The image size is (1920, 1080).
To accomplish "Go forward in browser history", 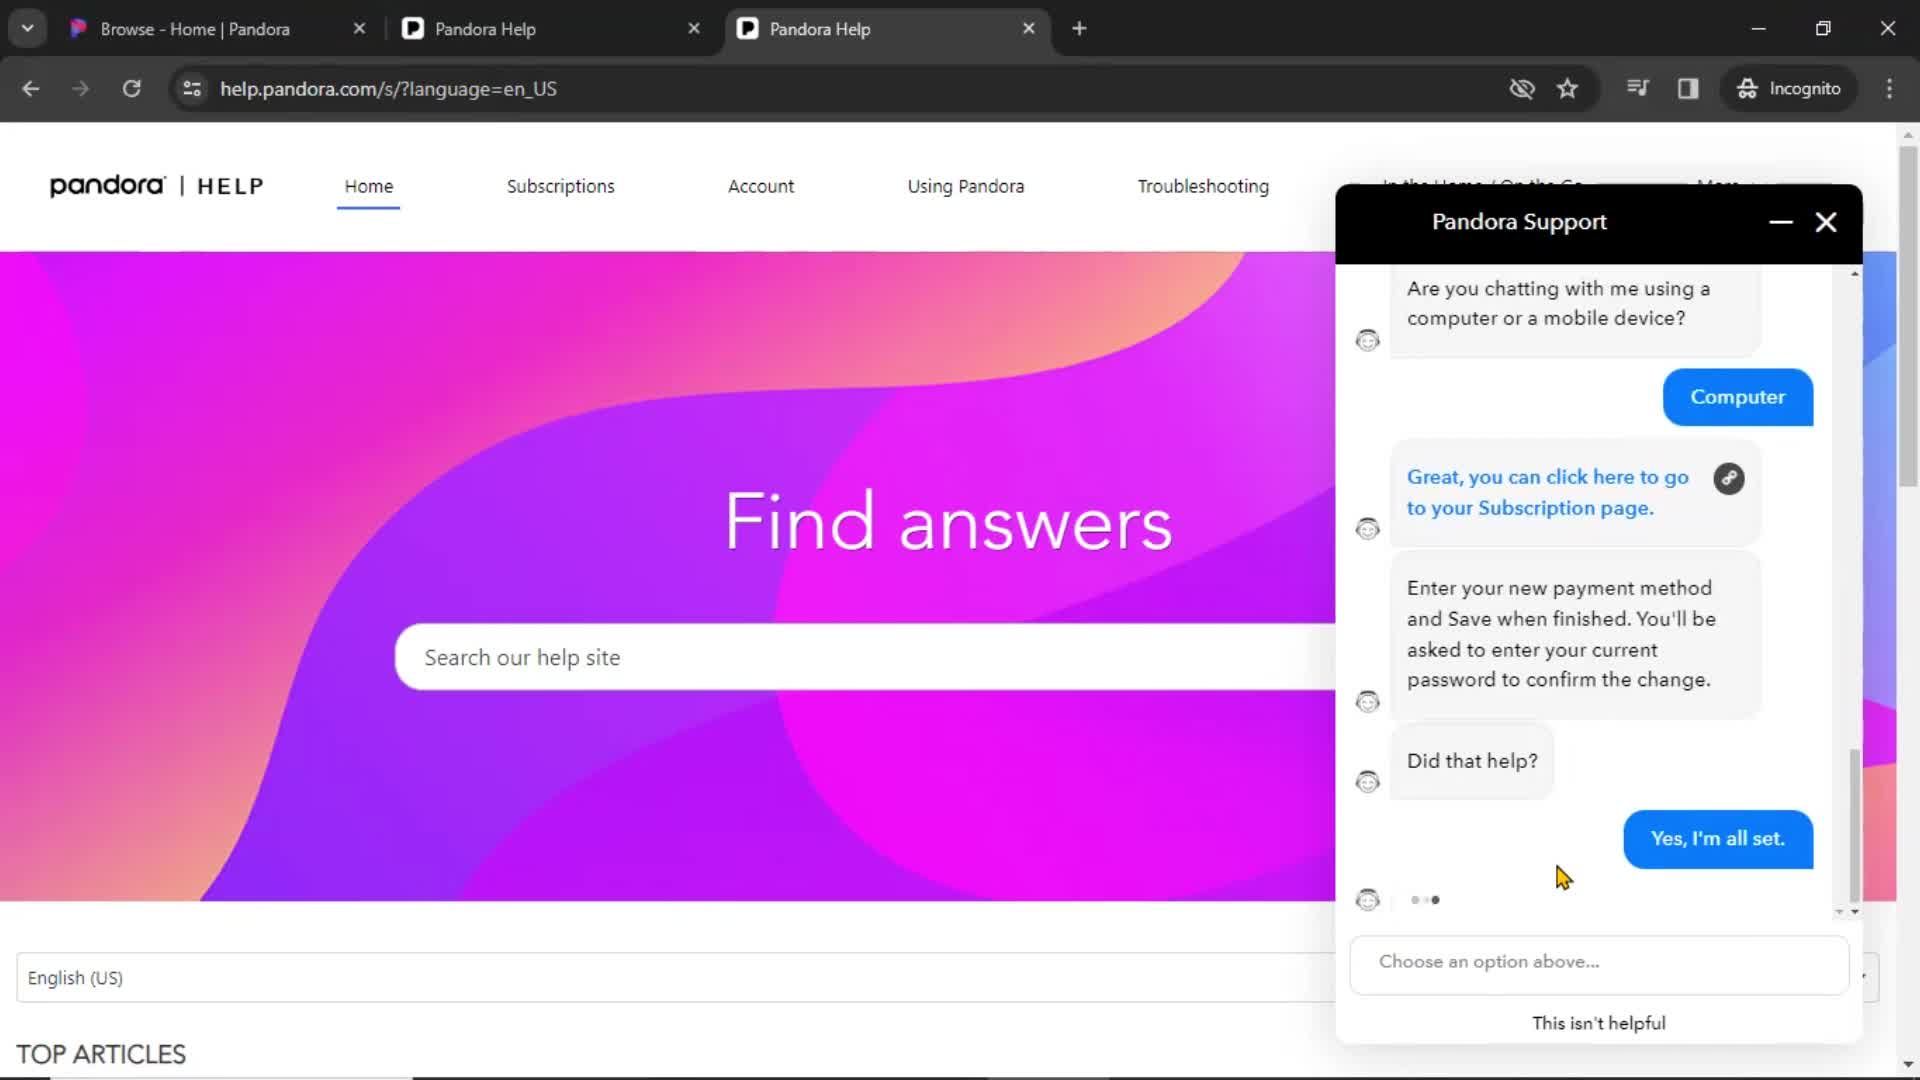I will click(81, 89).
